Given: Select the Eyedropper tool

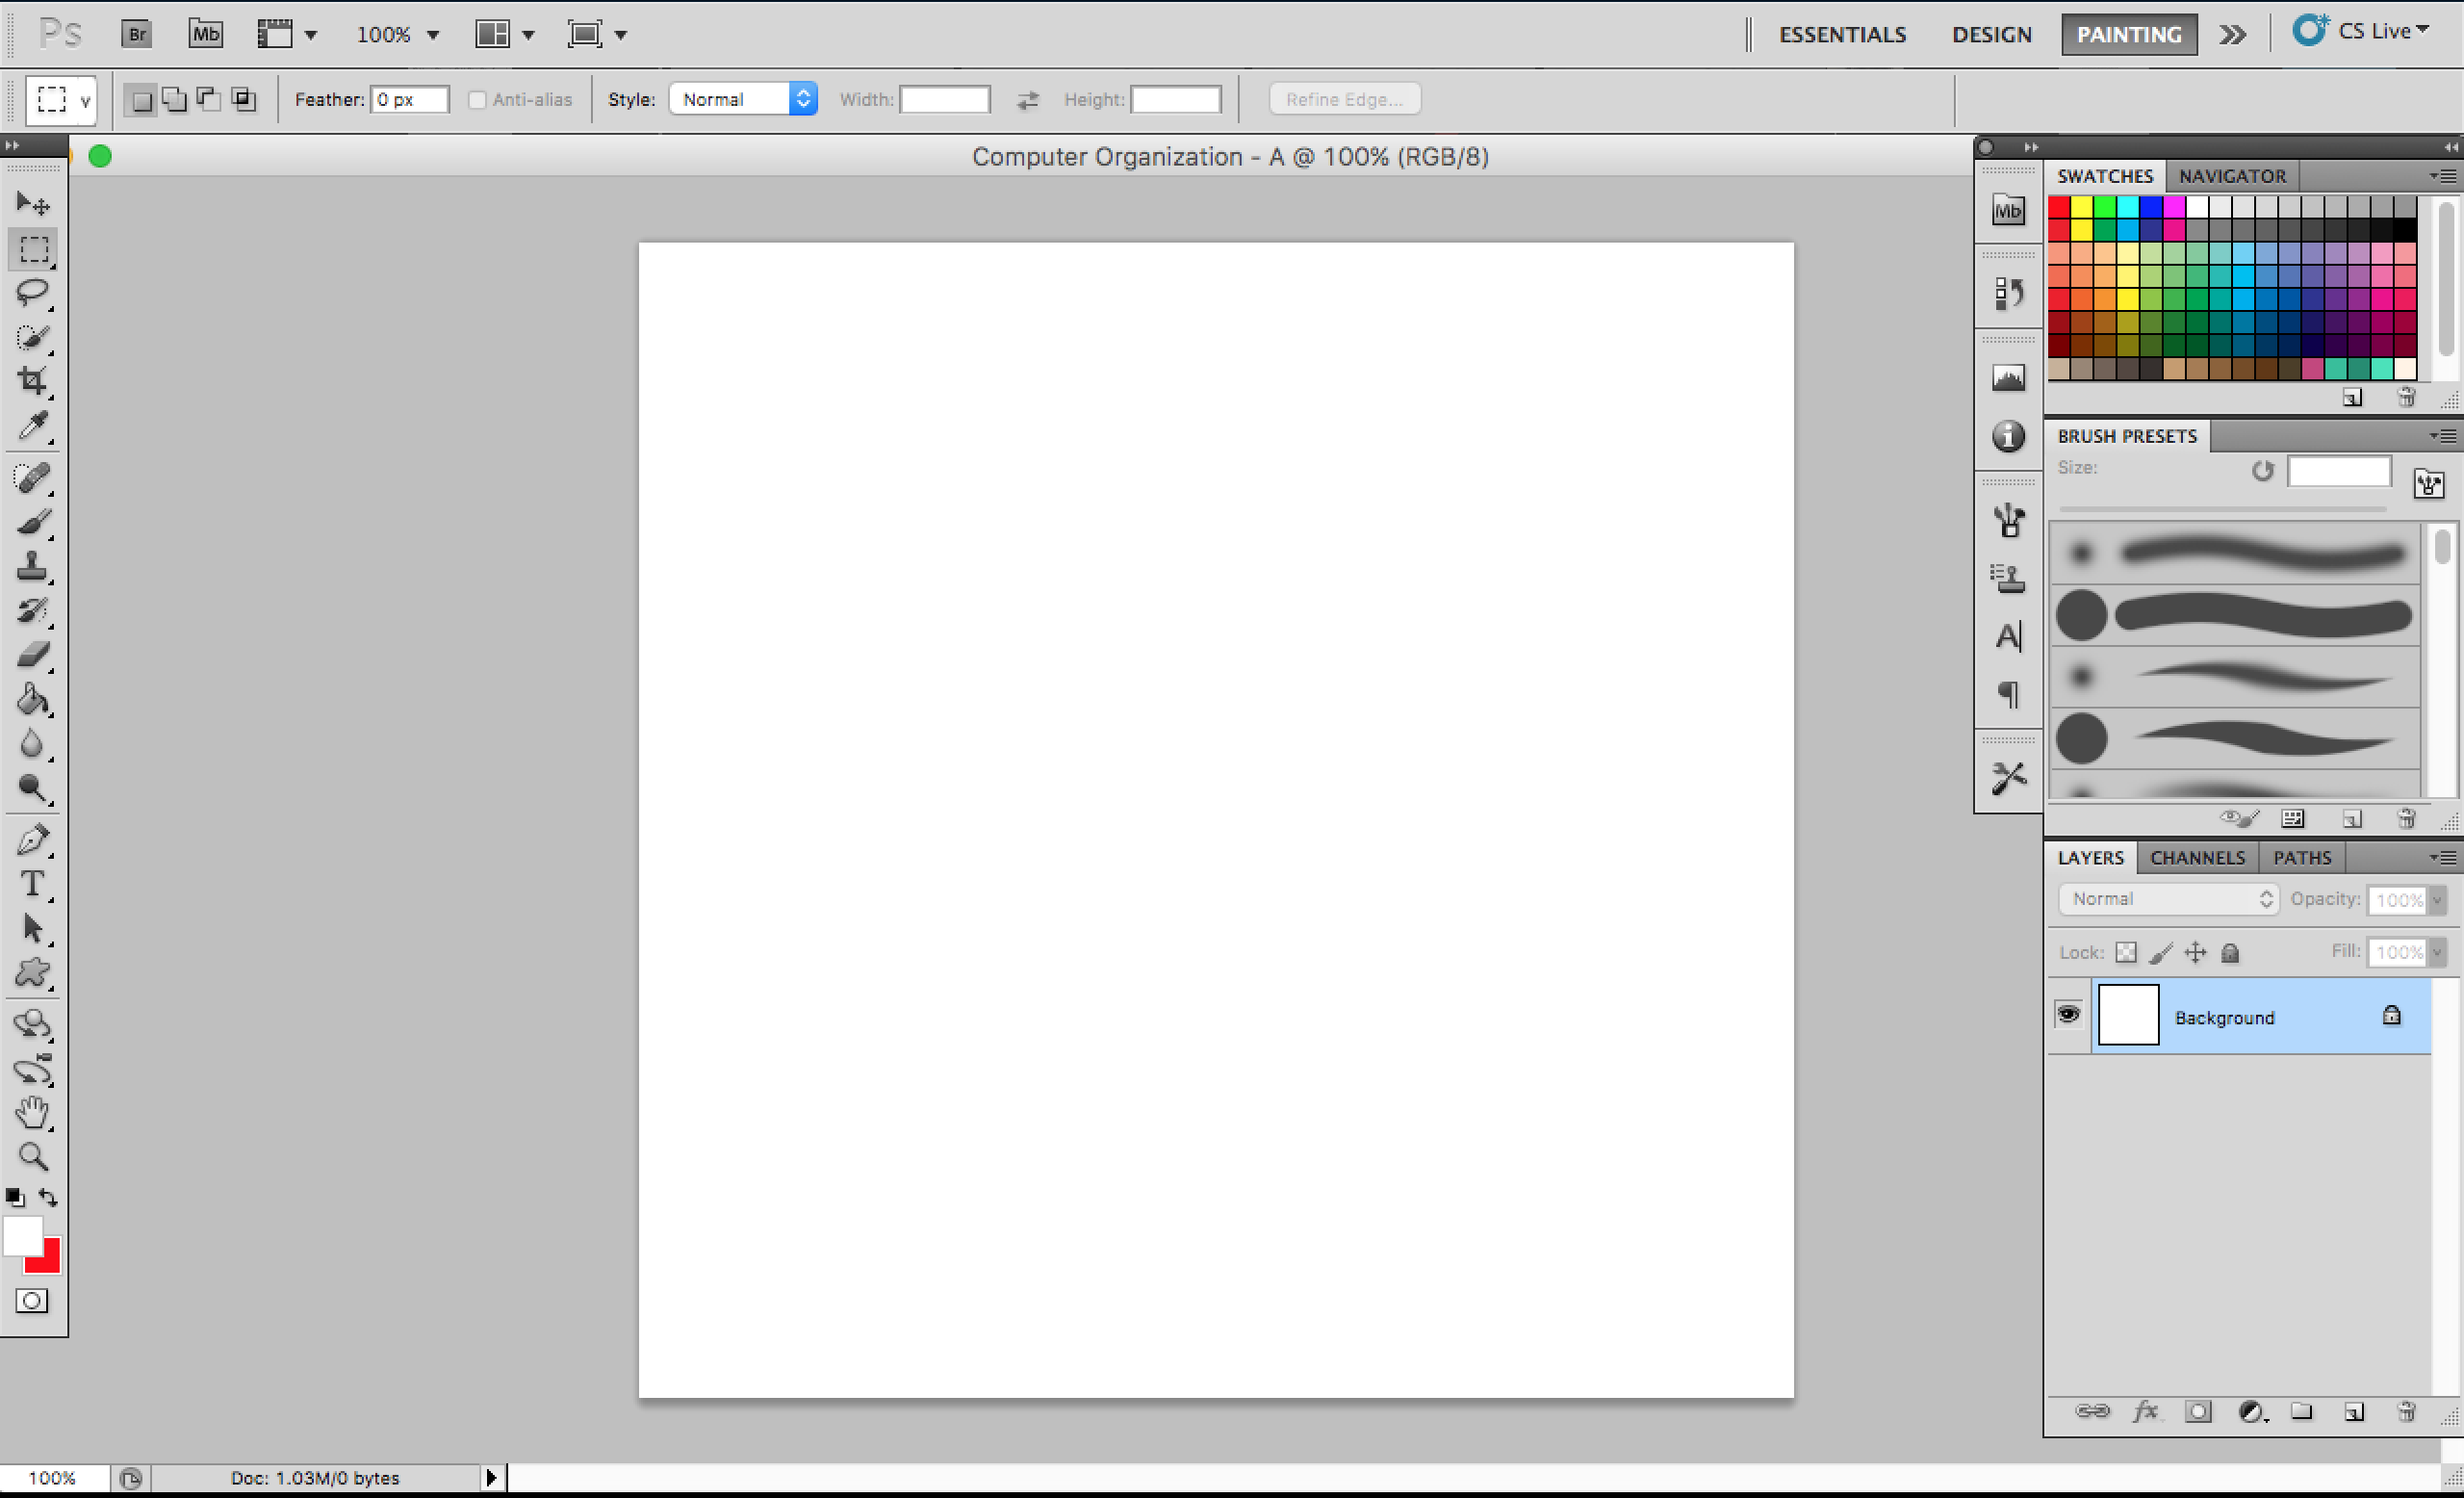Looking at the screenshot, I should [32, 425].
